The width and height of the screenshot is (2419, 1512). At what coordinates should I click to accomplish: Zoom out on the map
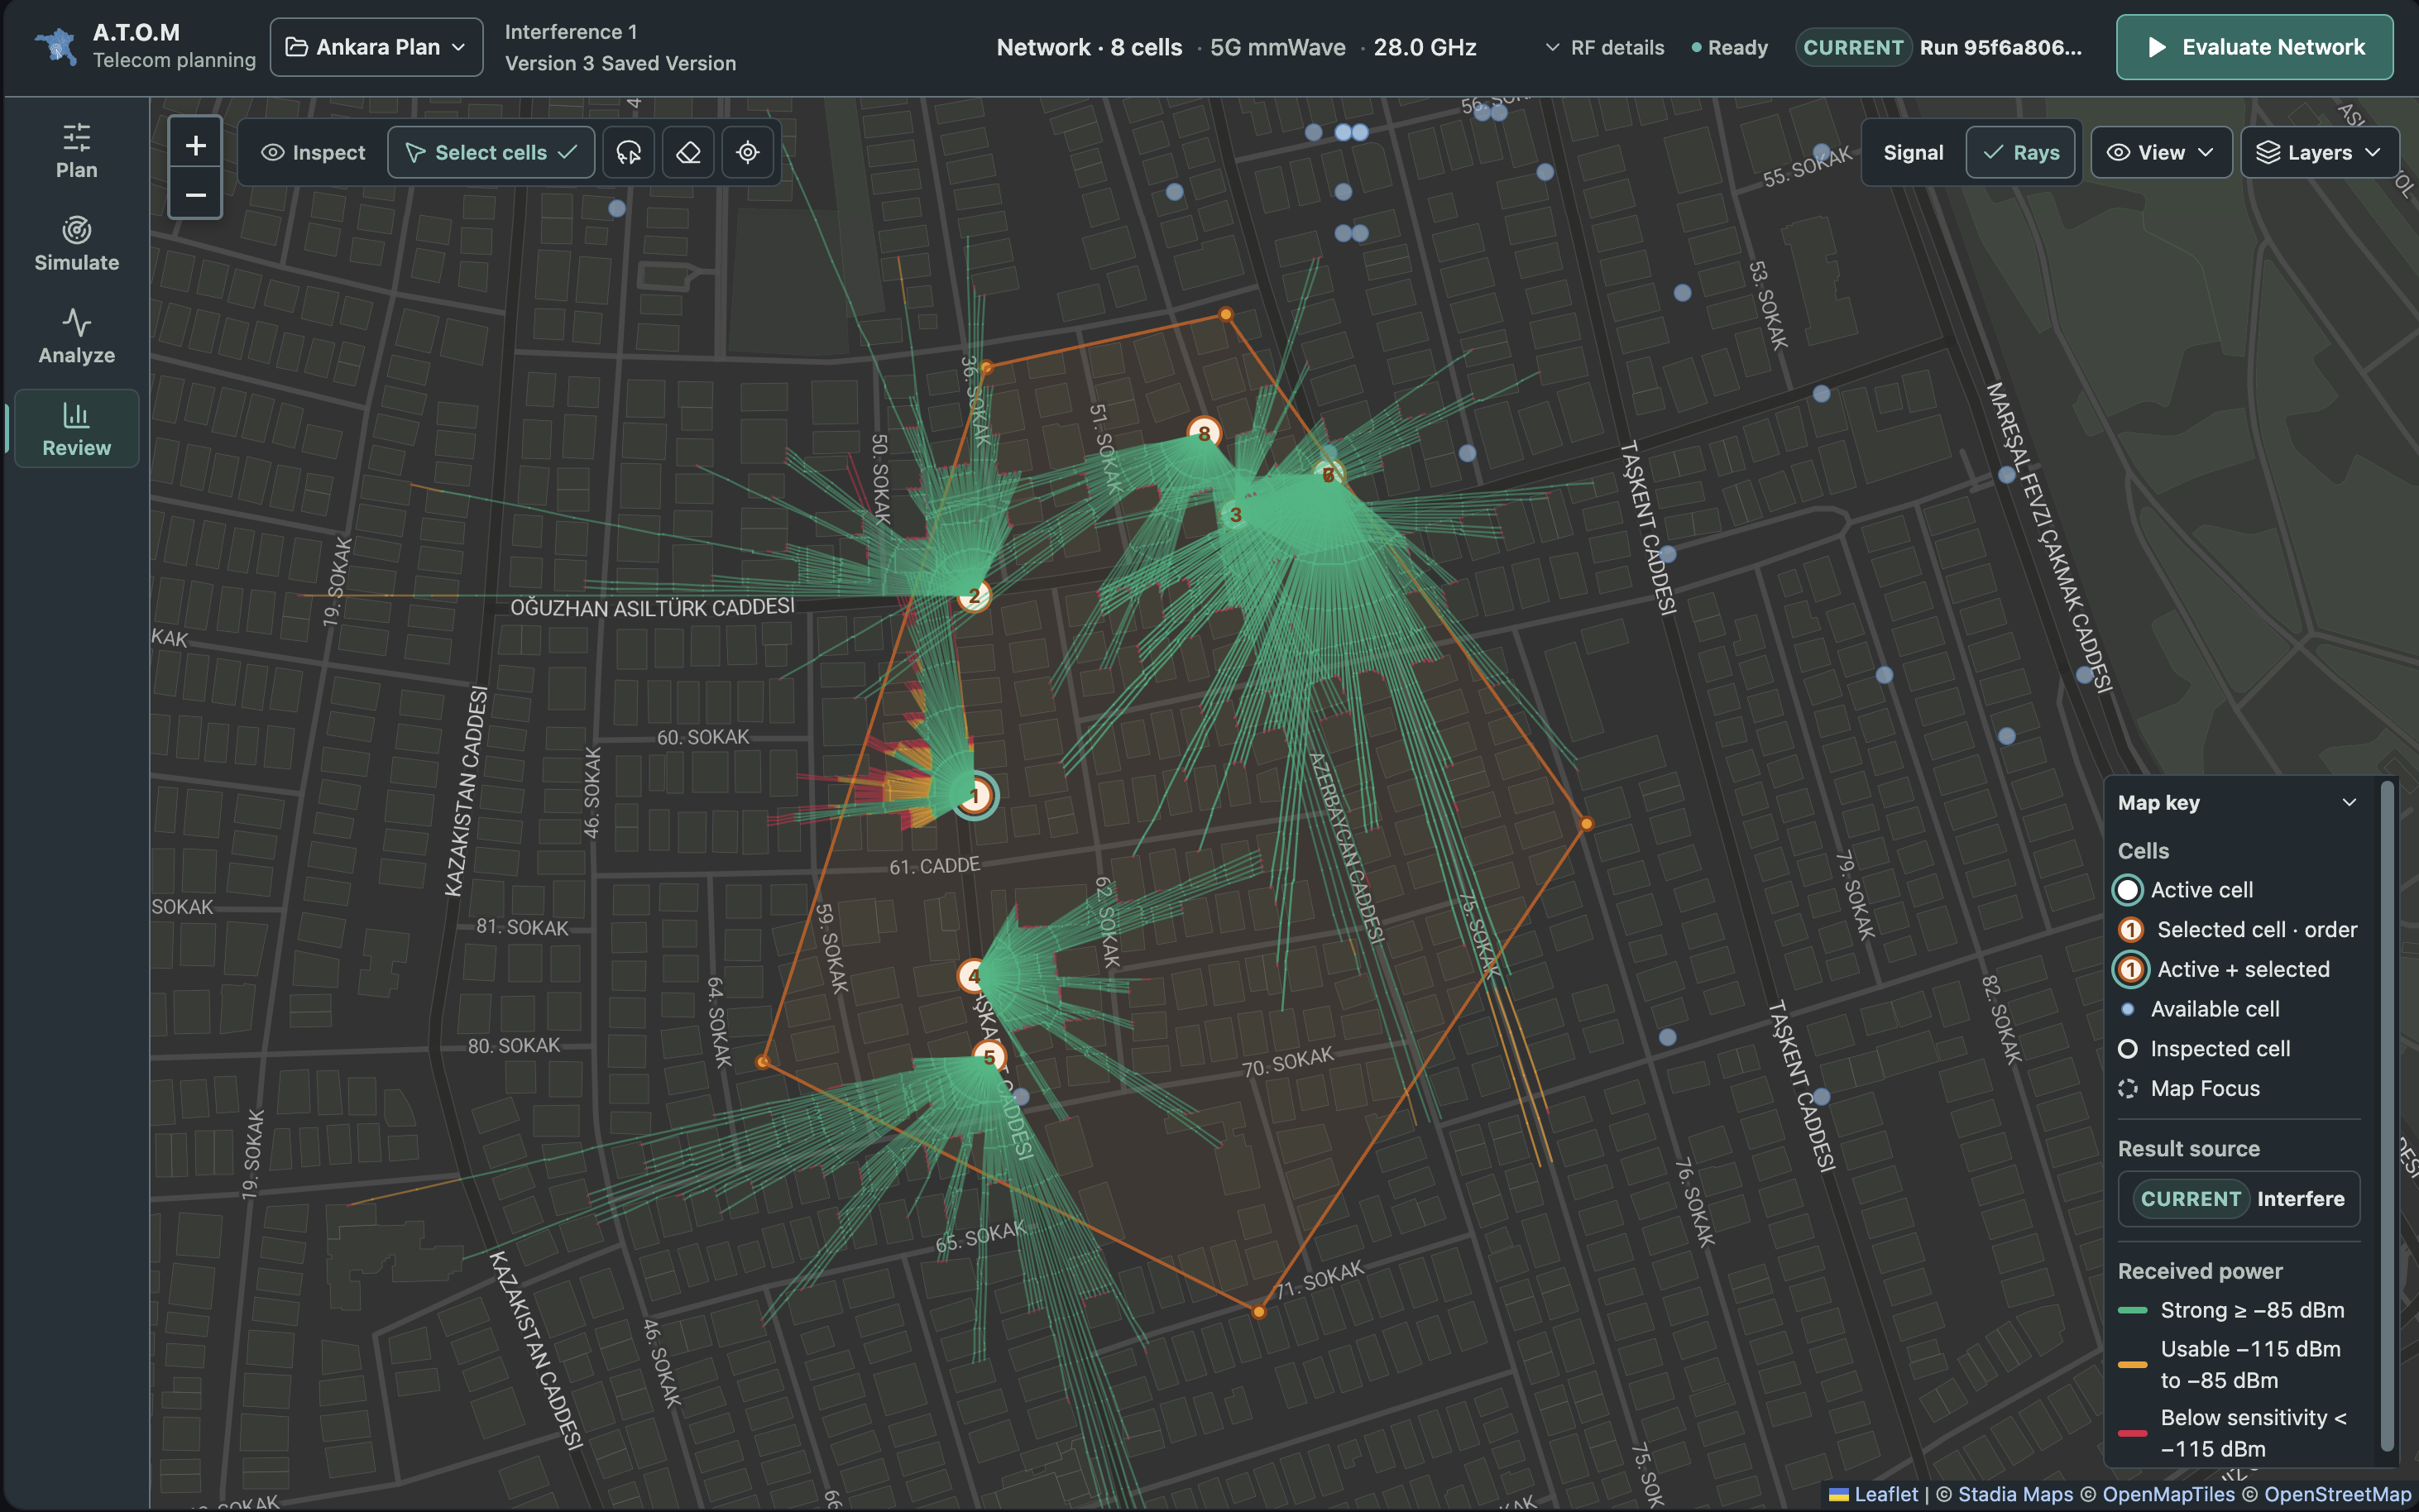point(195,194)
